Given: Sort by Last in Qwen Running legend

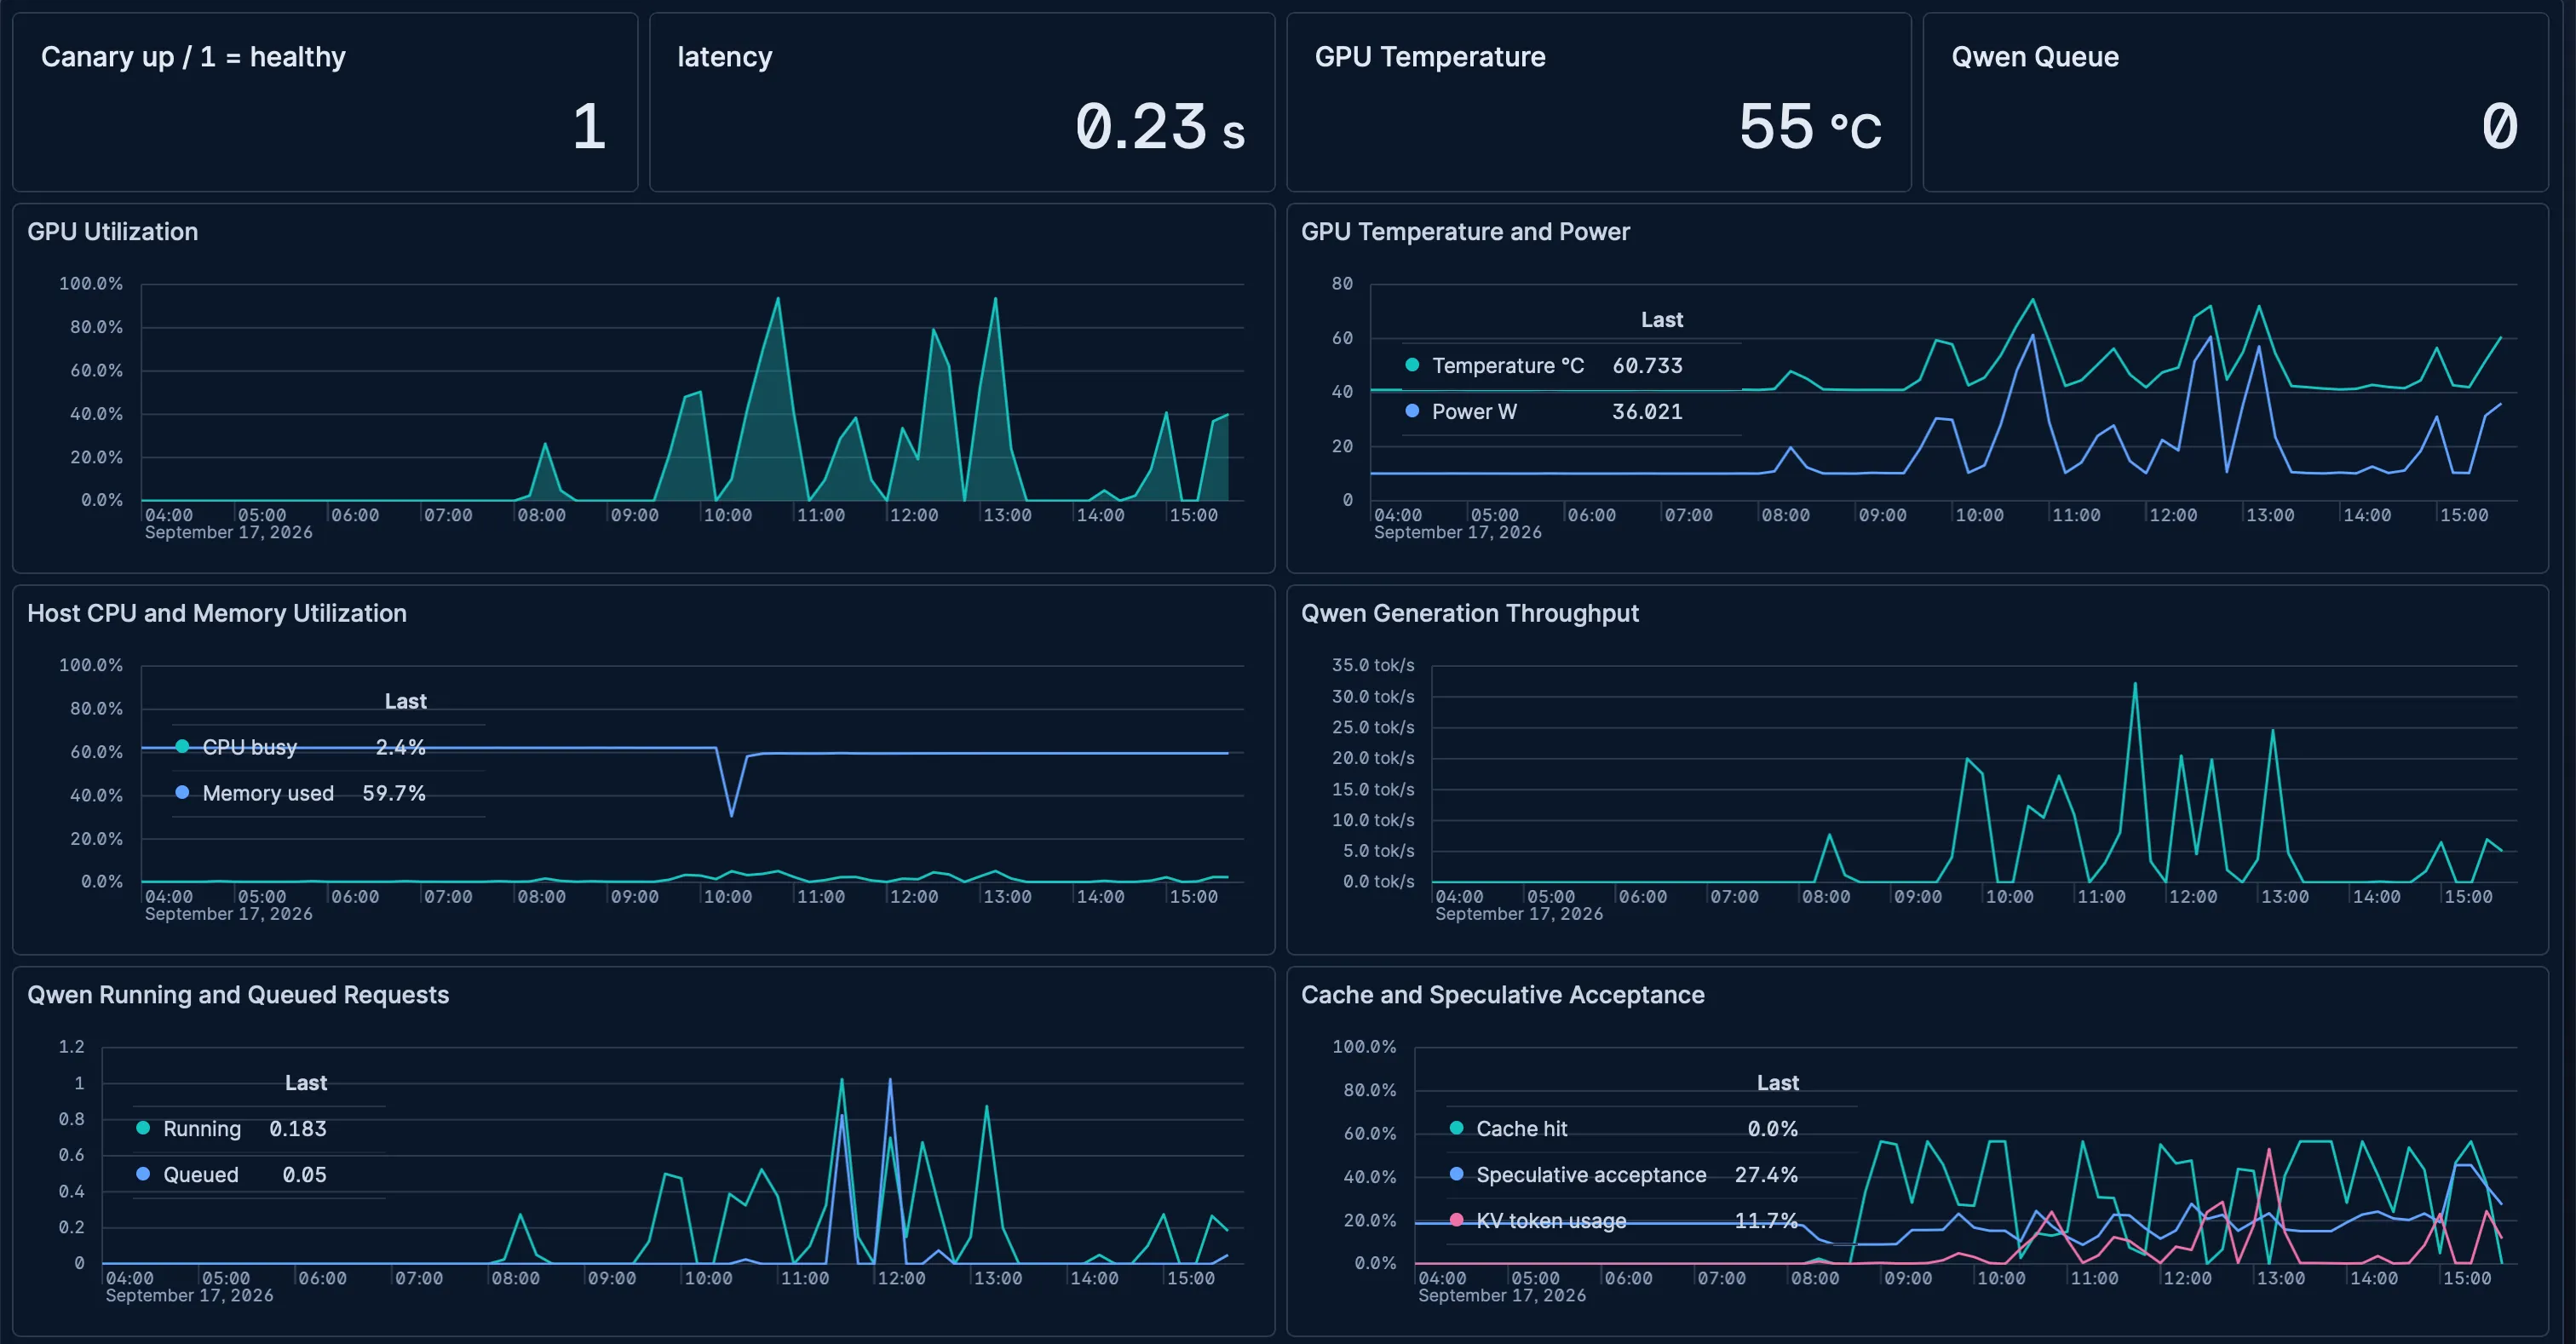Looking at the screenshot, I should pos(306,1083).
